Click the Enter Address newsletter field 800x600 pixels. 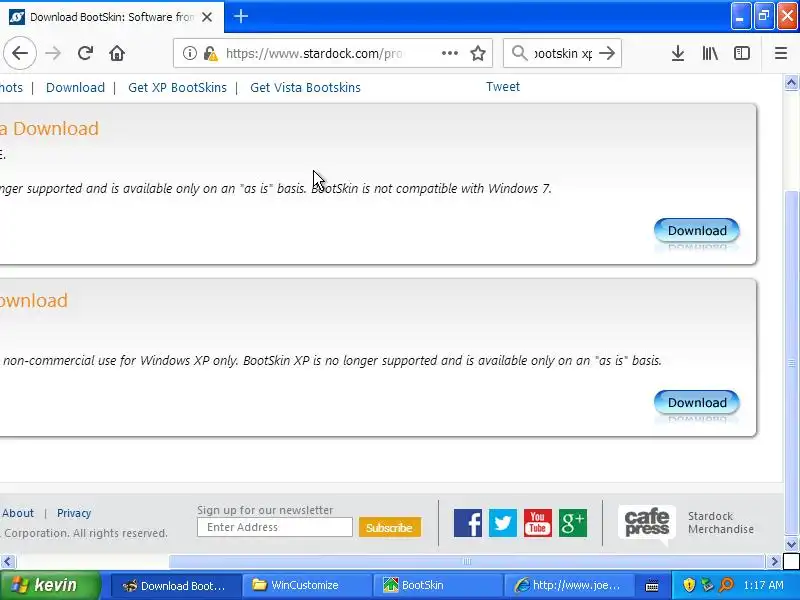tap(274, 527)
